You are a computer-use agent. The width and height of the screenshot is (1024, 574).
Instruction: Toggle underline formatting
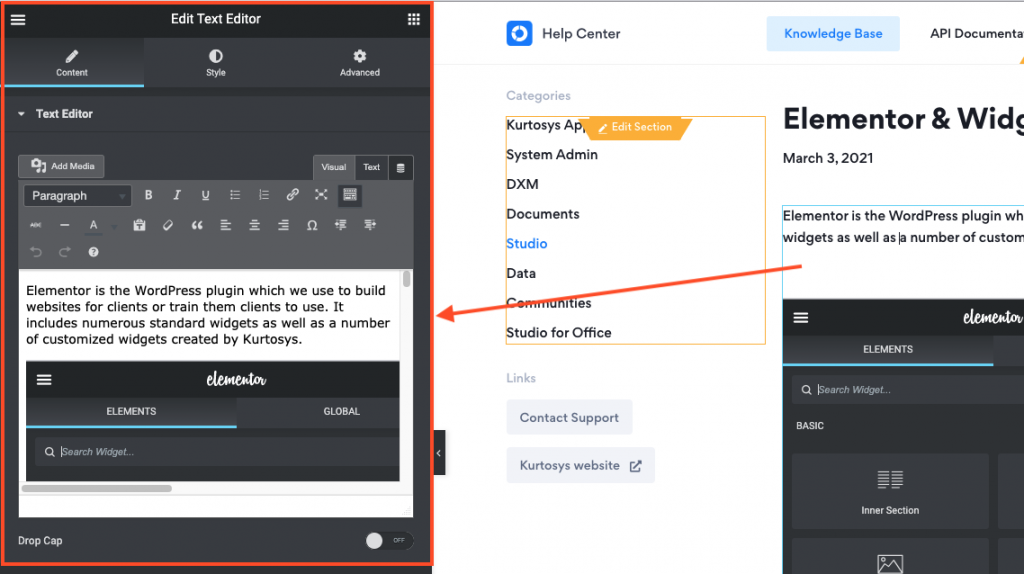point(205,195)
